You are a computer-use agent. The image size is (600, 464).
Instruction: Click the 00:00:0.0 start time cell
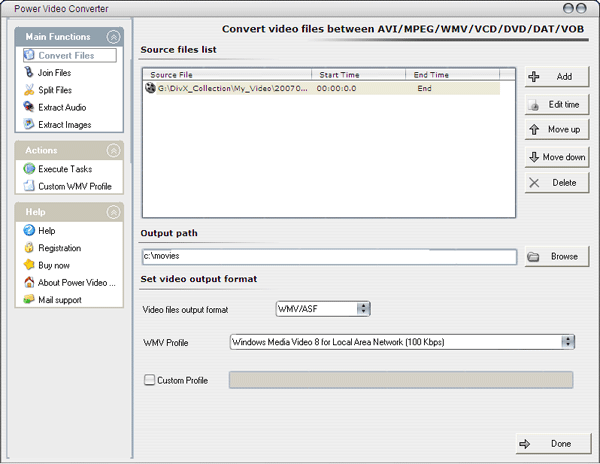point(336,88)
